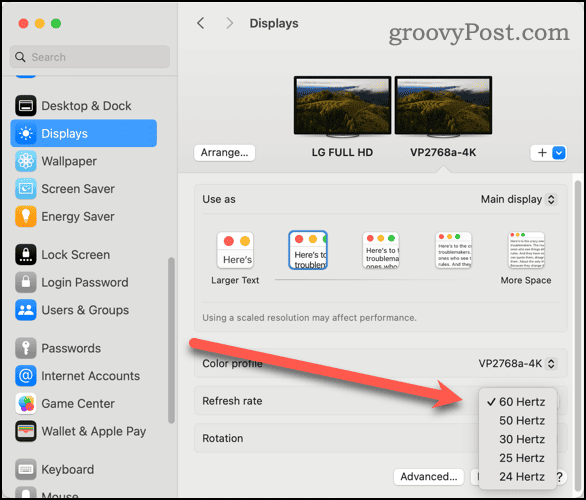Choose 60 Hertz refresh rate
The image size is (586, 500).
[518, 402]
